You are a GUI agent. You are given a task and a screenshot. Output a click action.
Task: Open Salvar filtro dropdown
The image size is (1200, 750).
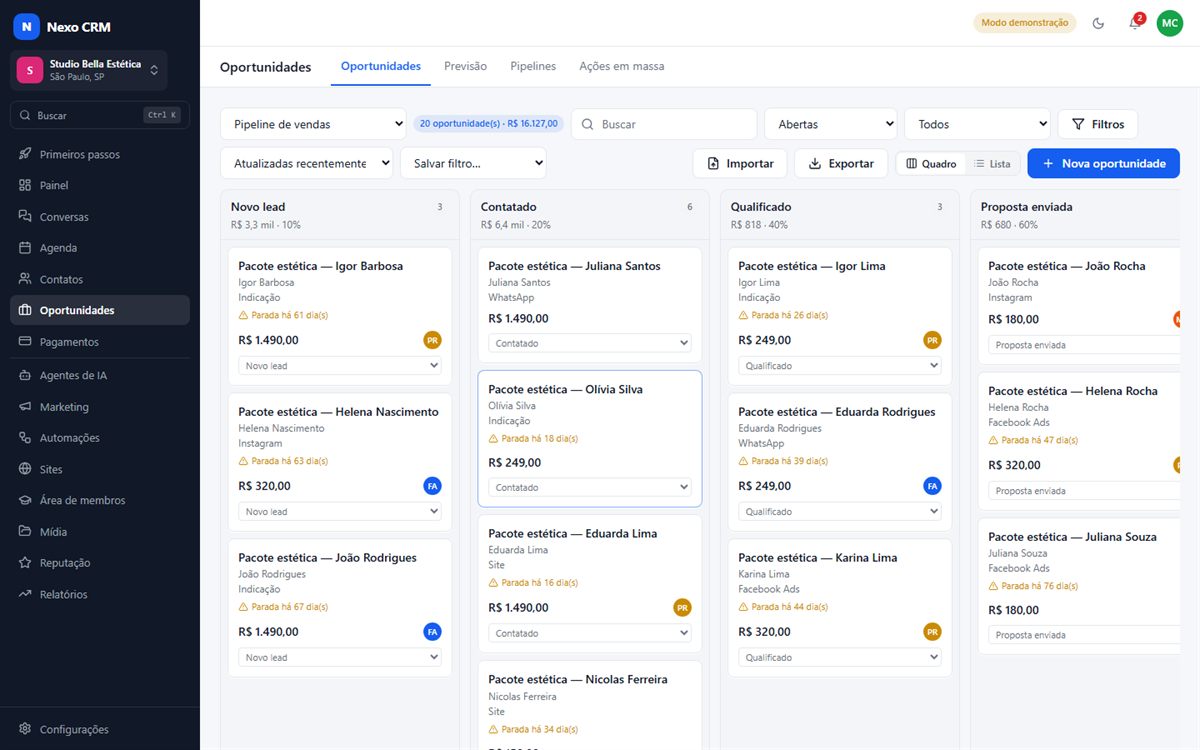(473, 163)
